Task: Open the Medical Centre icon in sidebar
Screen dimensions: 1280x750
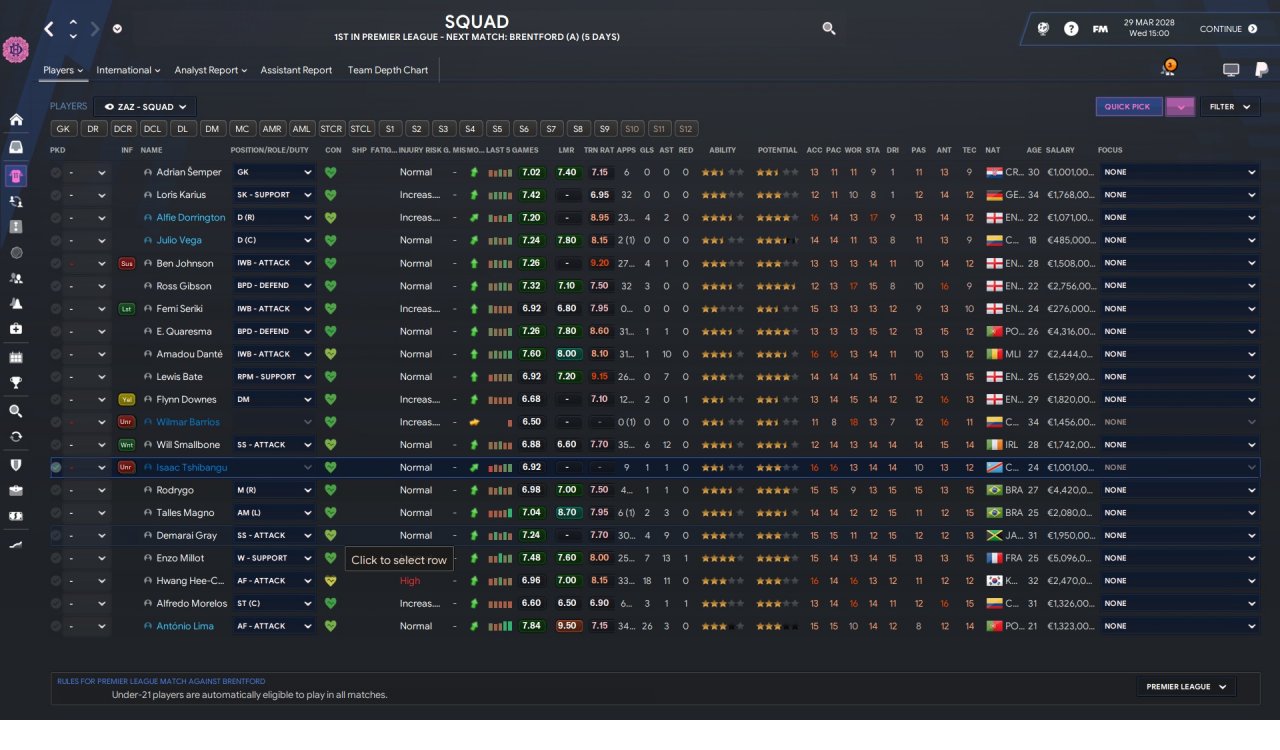Action: point(16,330)
